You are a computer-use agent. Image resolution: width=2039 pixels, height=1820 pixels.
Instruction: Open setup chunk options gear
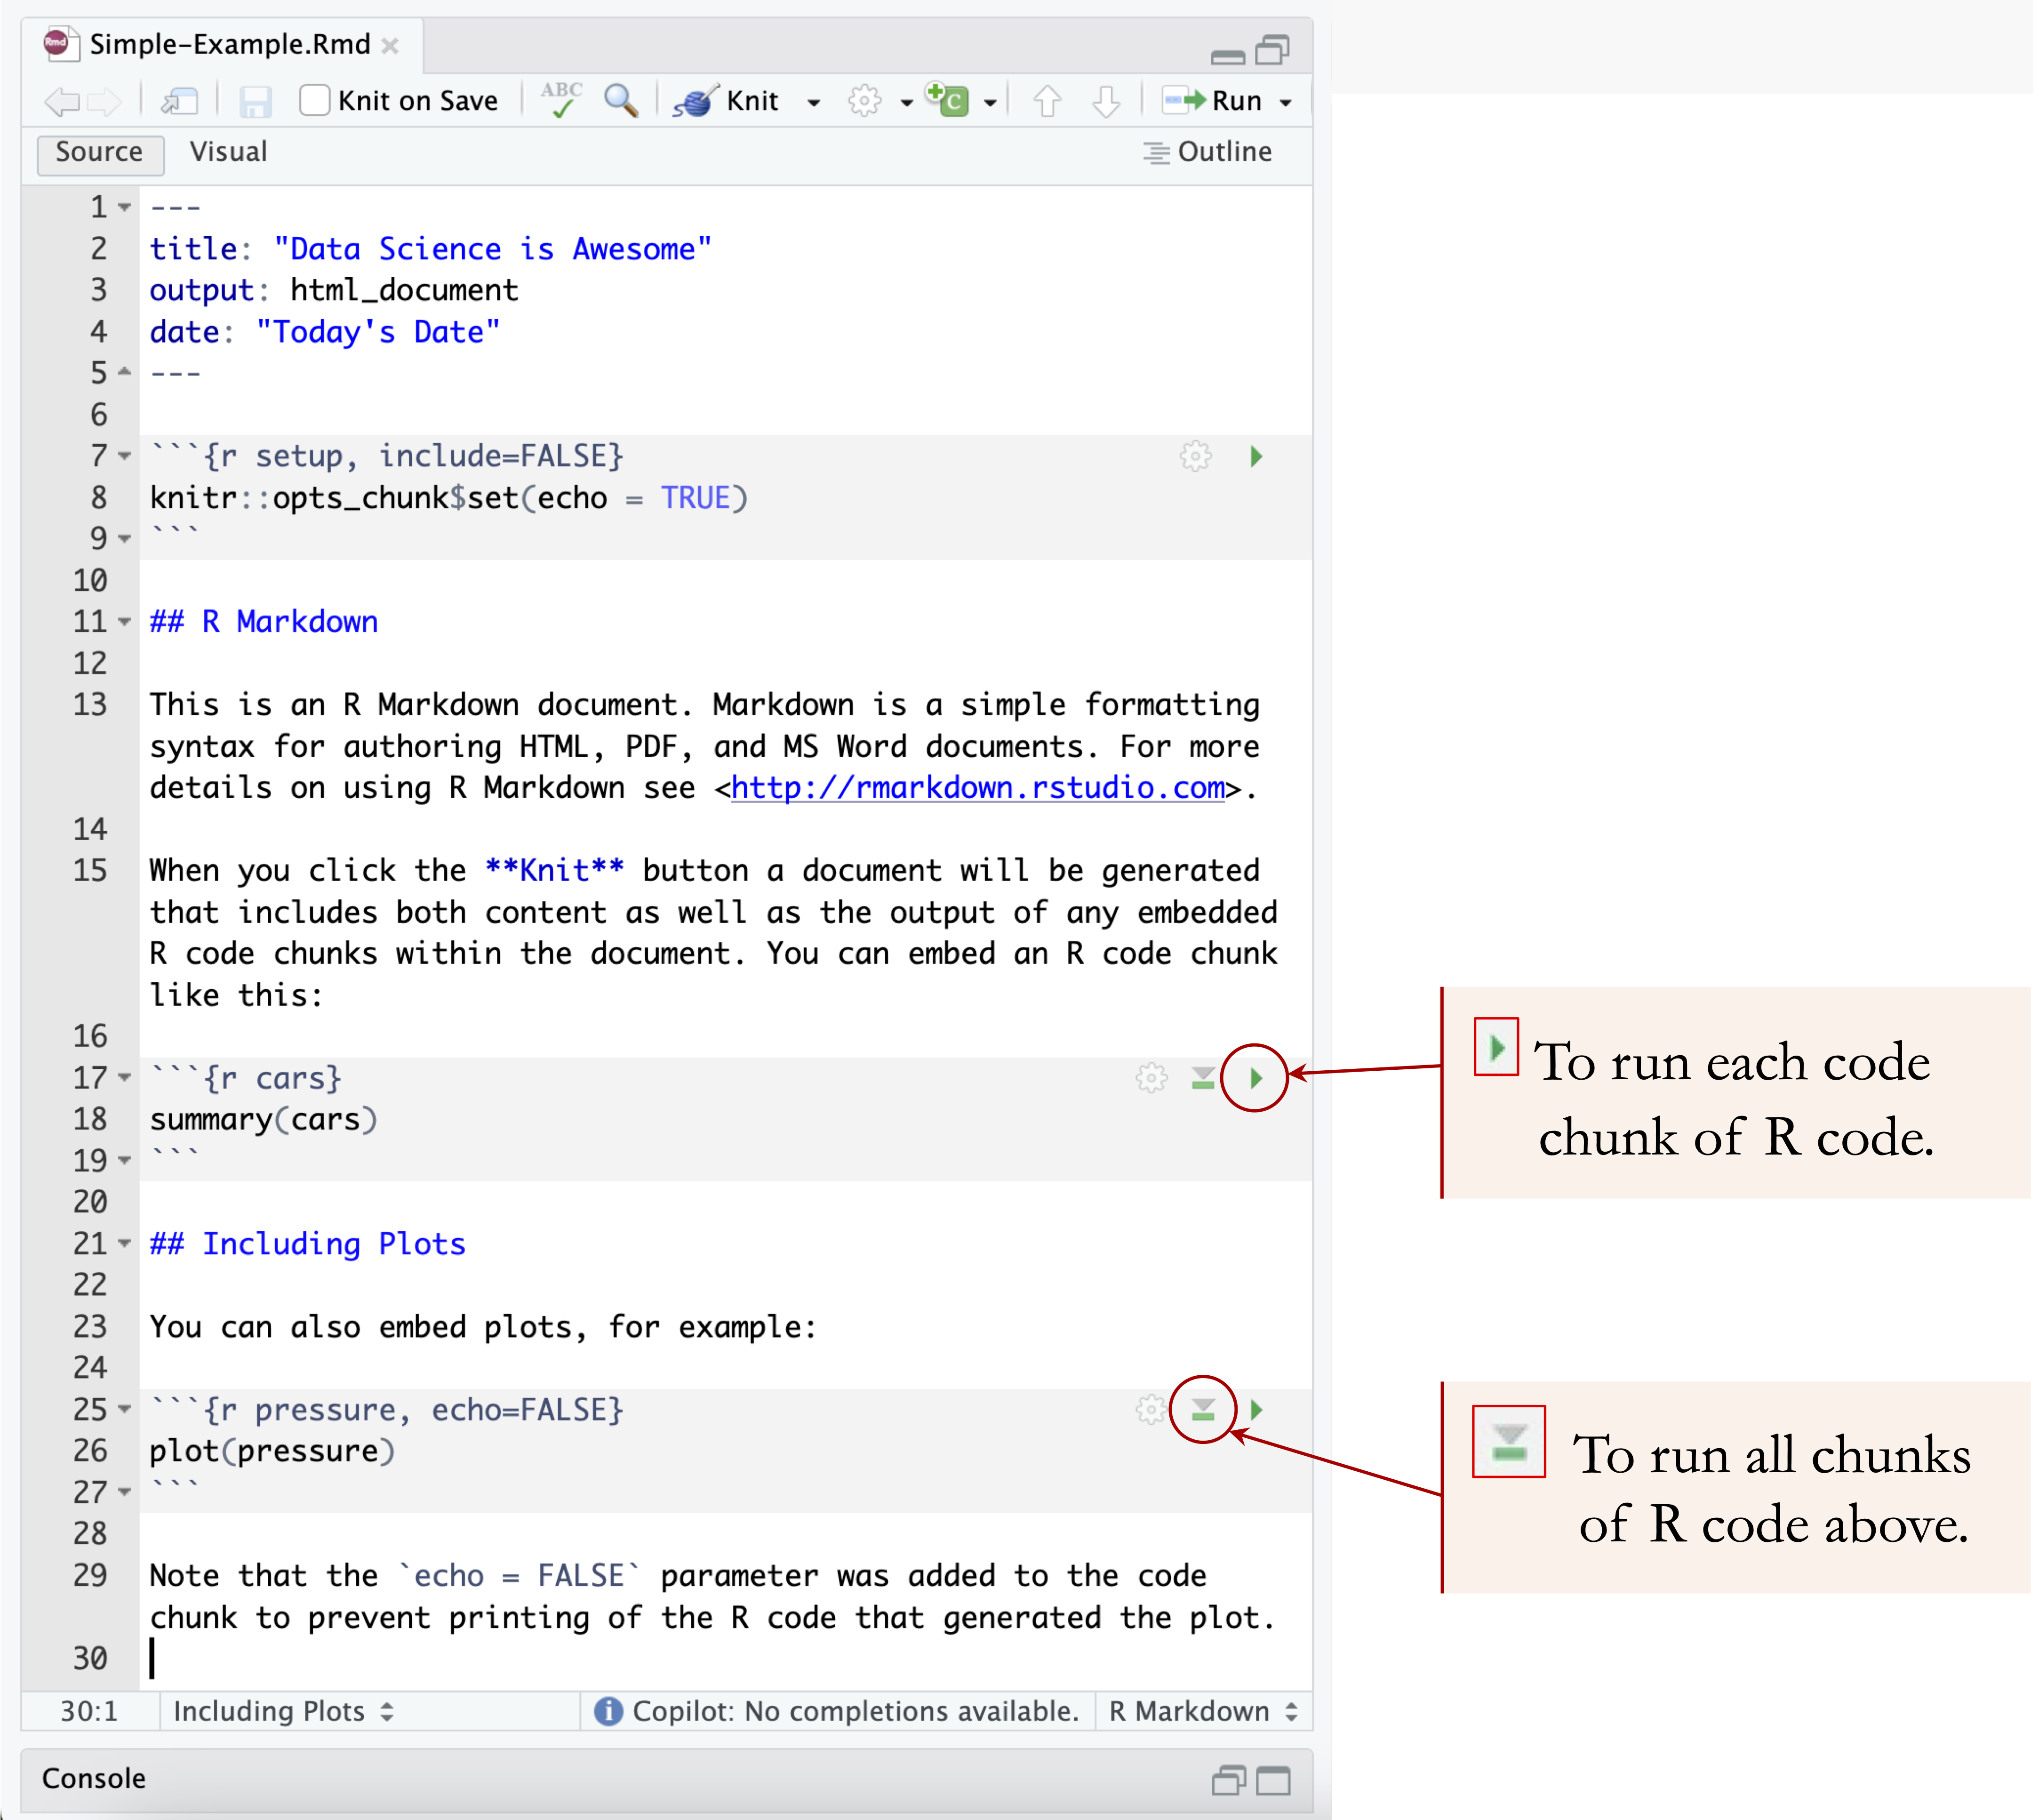(x=1196, y=457)
